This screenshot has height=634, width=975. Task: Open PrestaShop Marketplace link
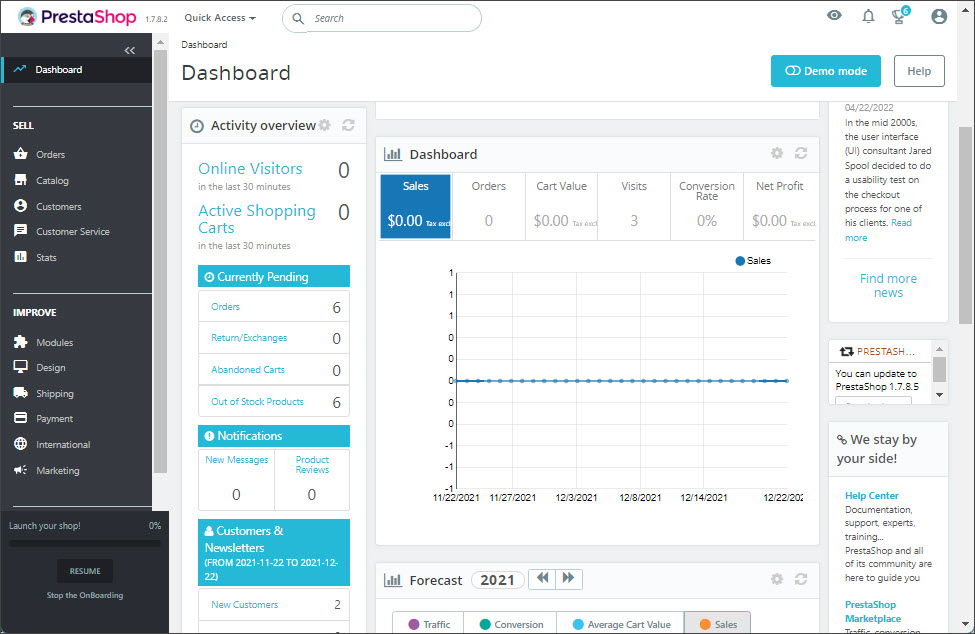click(x=872, y=612)
